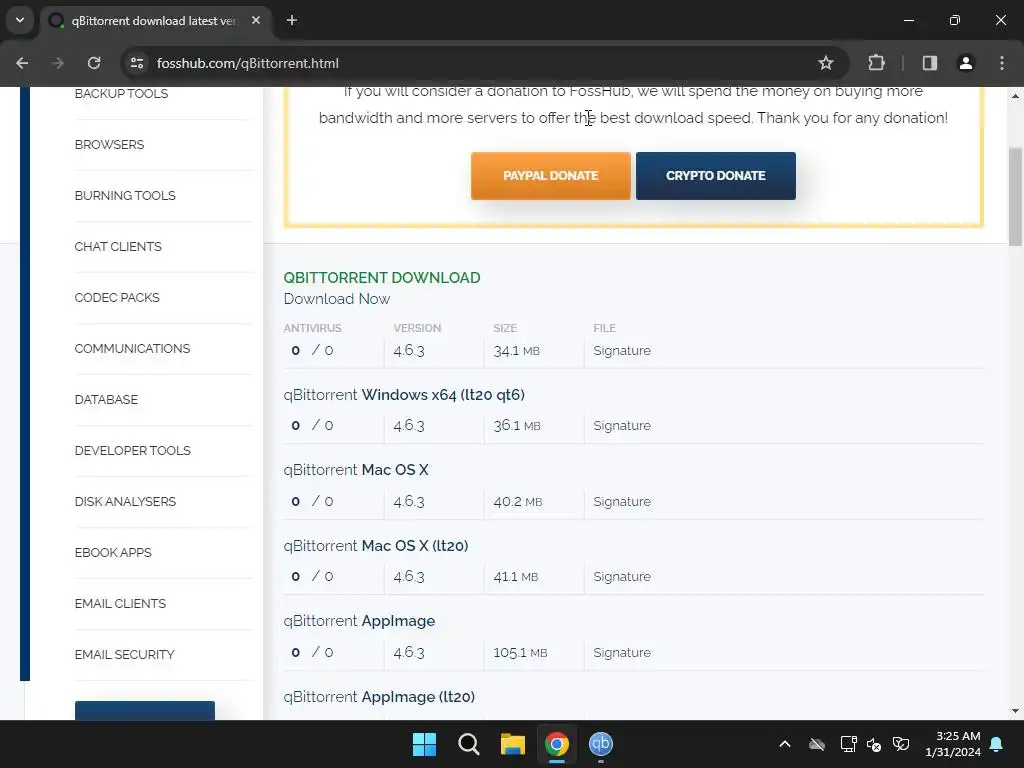Image resolution: width=1024 pixels, height=768 pixels.
Task: Open the clock and date panel
Action: [953, 744]
